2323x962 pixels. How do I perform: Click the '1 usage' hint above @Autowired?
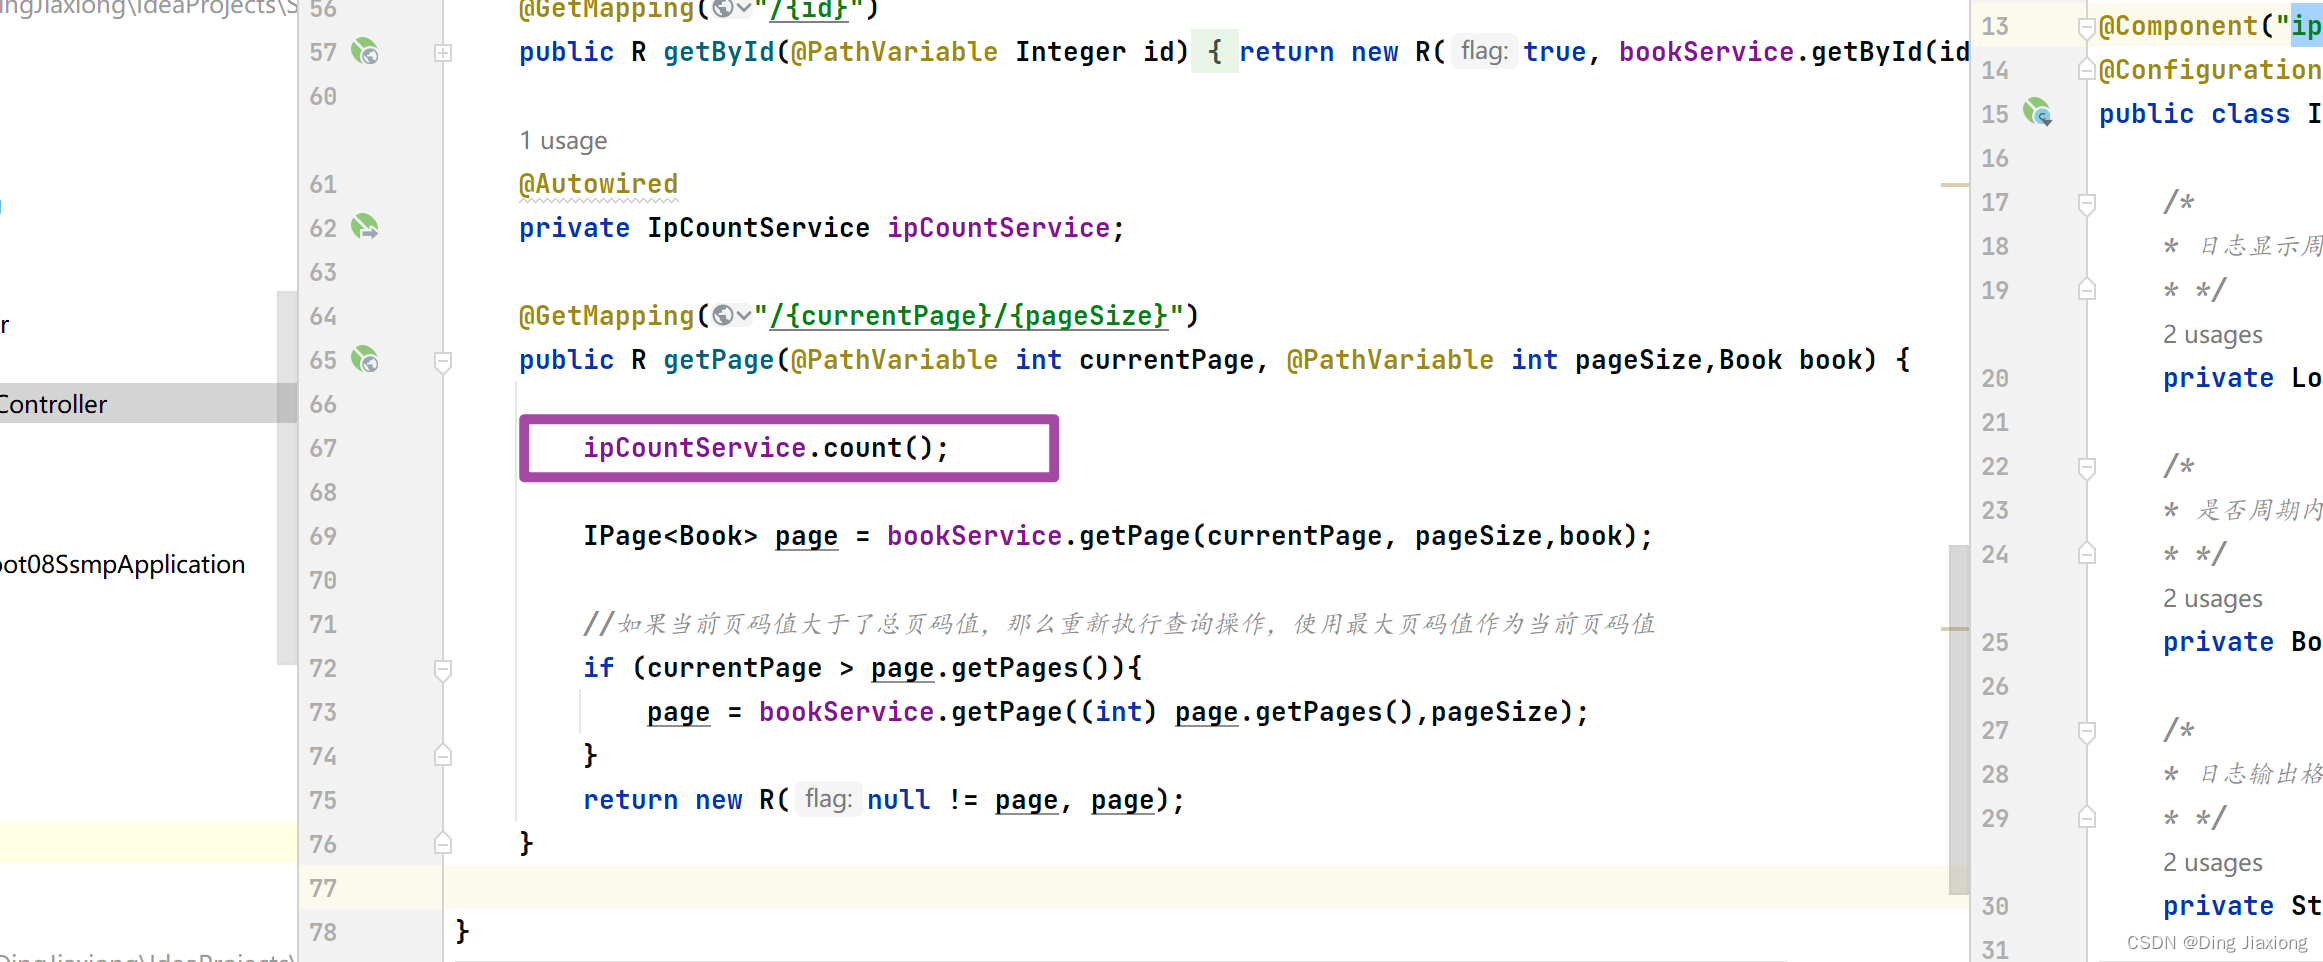(563, 140)
